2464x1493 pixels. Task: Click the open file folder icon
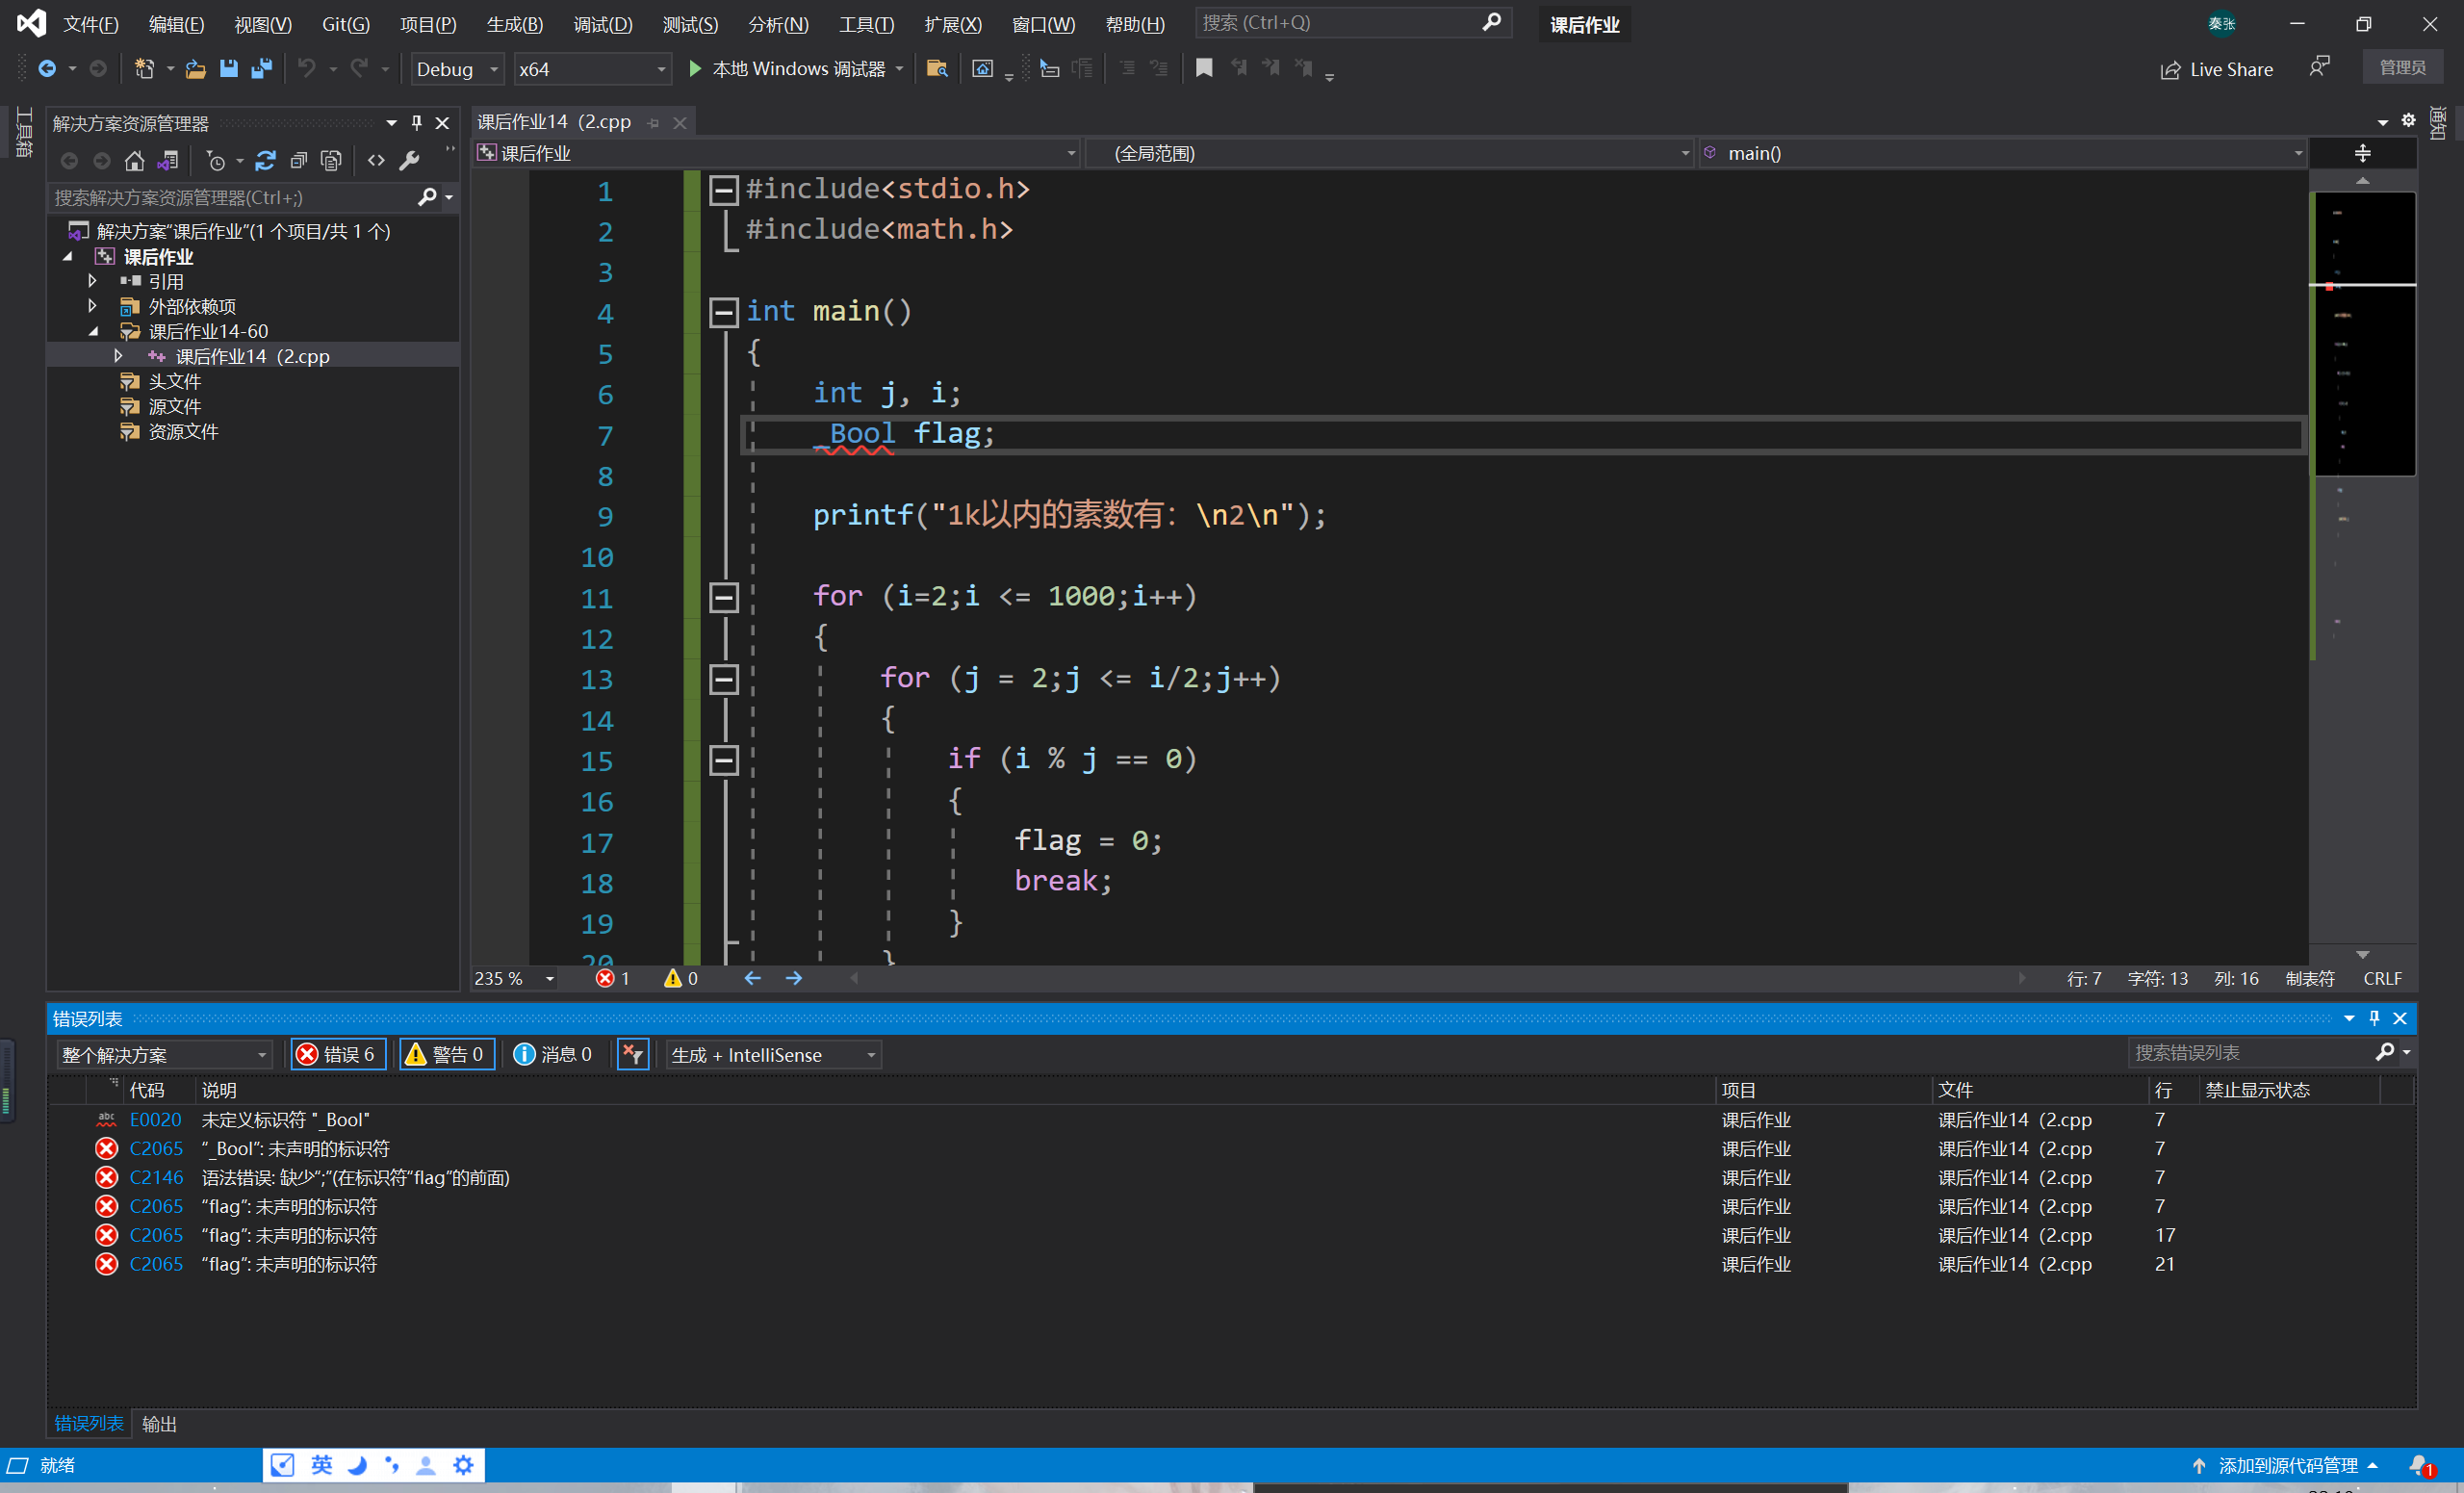point(196,69)
